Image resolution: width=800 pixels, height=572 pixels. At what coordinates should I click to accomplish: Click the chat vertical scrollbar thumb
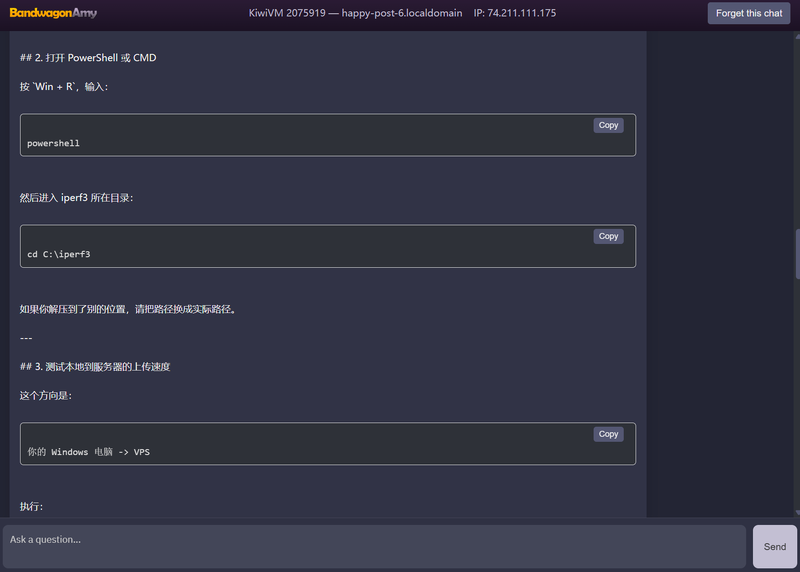[x=797, y=254]
